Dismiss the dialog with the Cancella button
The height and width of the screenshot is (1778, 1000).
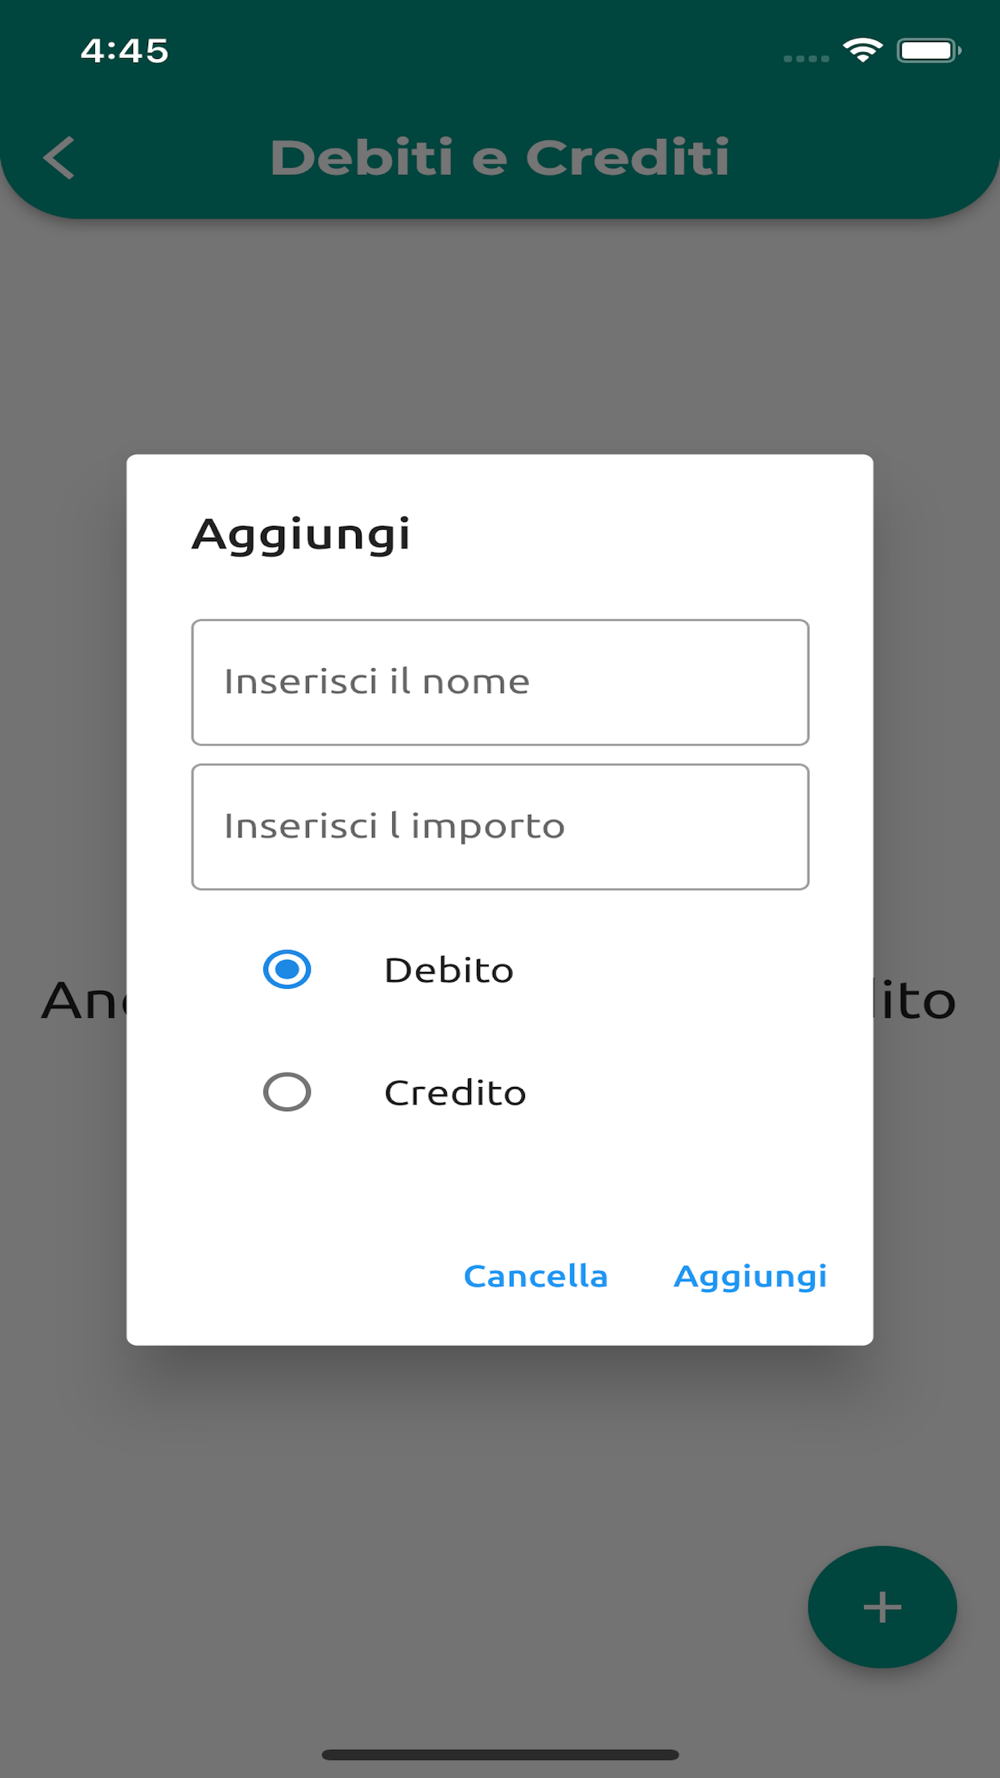(536, 1276)
